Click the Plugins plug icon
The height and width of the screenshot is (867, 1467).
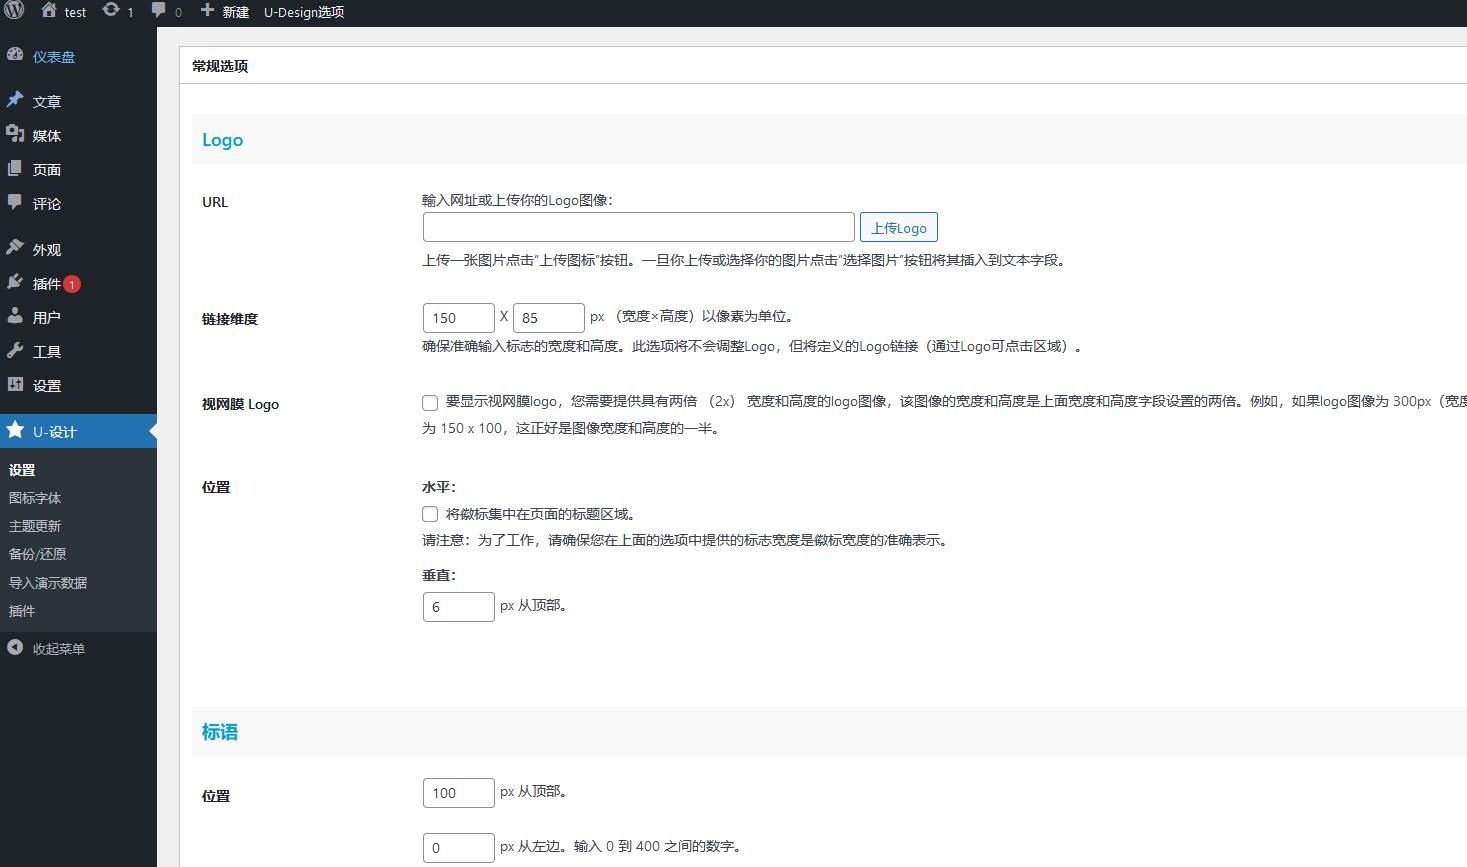click(15, 282)
